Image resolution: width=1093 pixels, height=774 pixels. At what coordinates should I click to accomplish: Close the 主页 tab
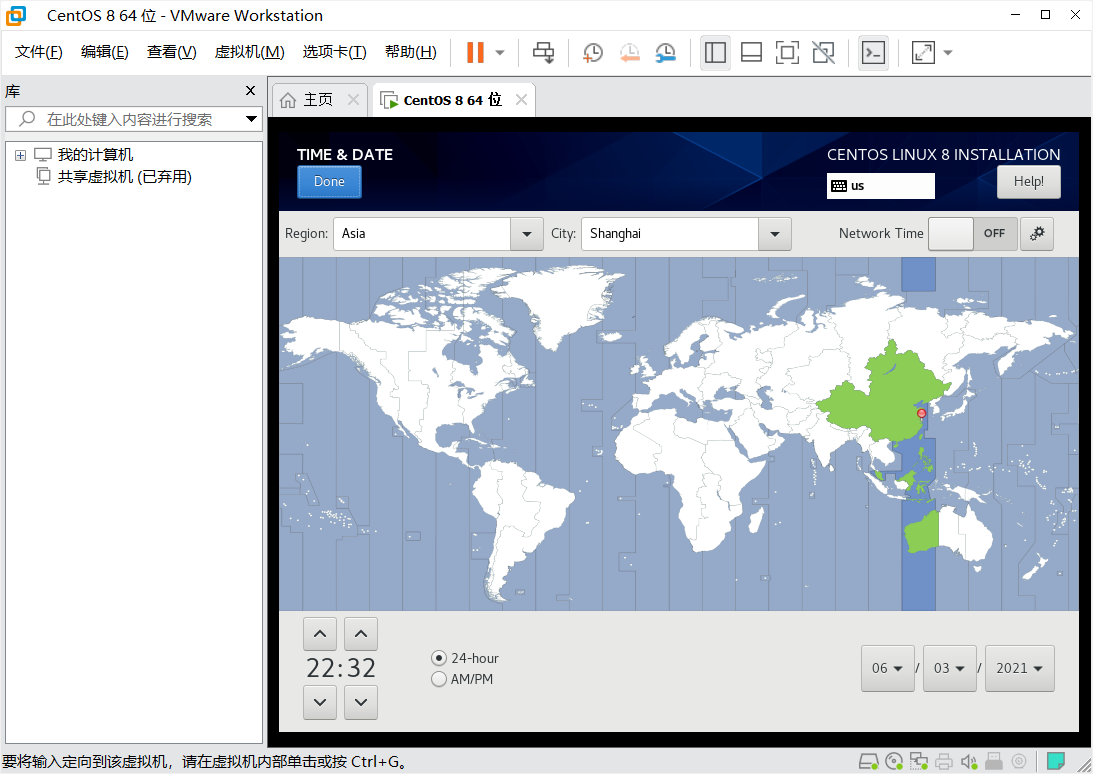(353, 100)
